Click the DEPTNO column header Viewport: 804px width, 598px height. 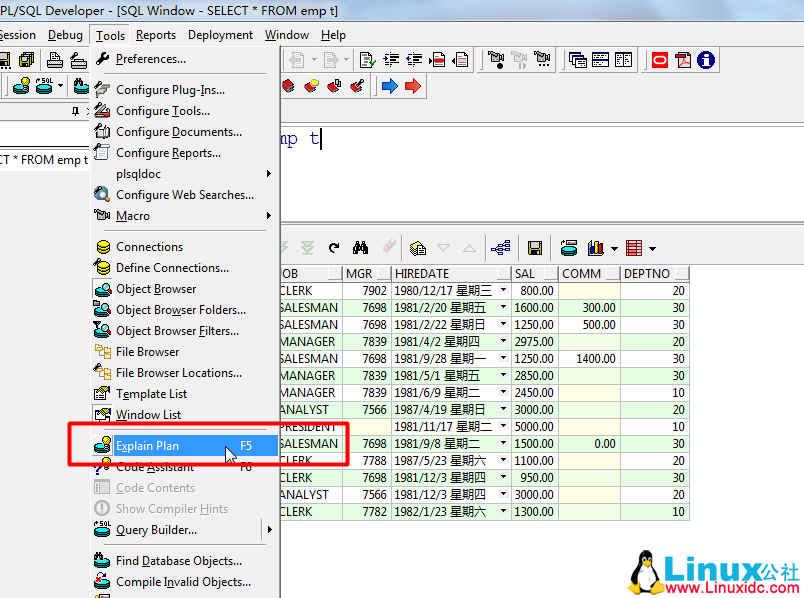pyautogui.click(x=645, y=273)
